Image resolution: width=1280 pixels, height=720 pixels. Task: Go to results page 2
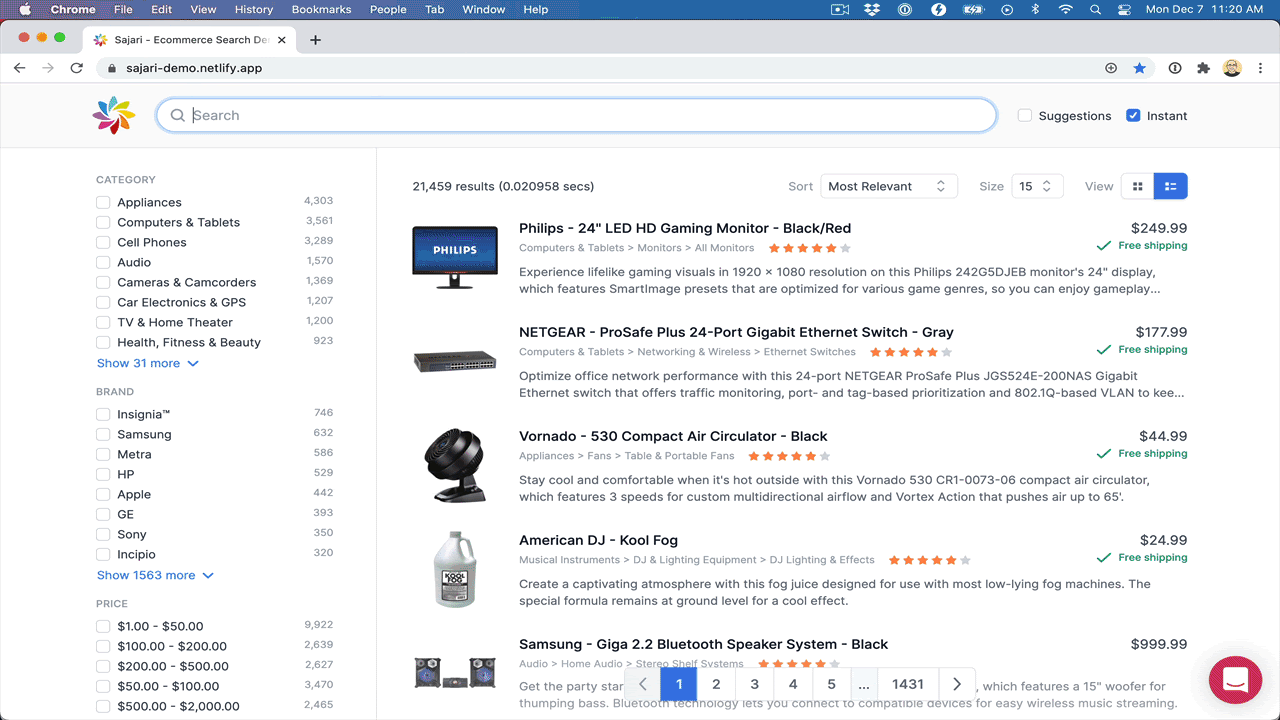point(716,684)
